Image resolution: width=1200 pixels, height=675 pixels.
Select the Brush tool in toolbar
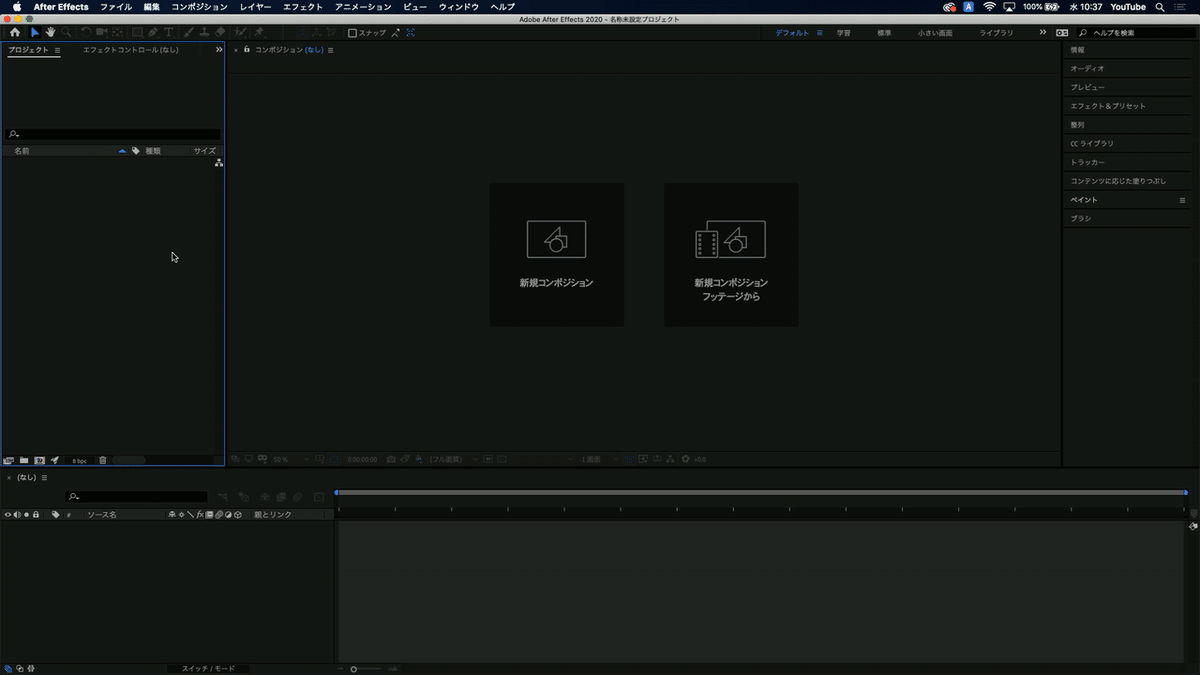pos(189,32)
